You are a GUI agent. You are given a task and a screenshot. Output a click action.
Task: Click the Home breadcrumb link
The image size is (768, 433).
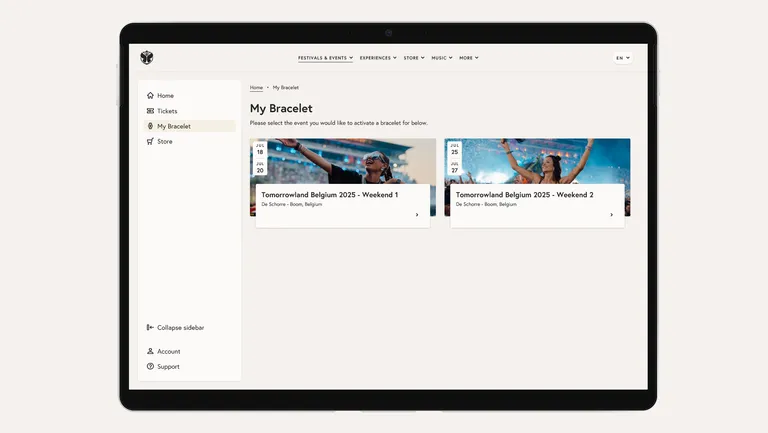(256, 87)
